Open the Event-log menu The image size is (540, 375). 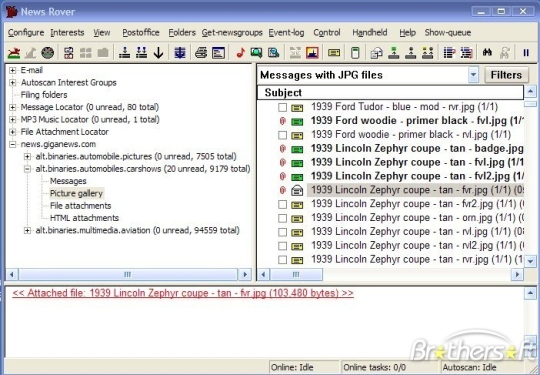(x=286, y=33)
